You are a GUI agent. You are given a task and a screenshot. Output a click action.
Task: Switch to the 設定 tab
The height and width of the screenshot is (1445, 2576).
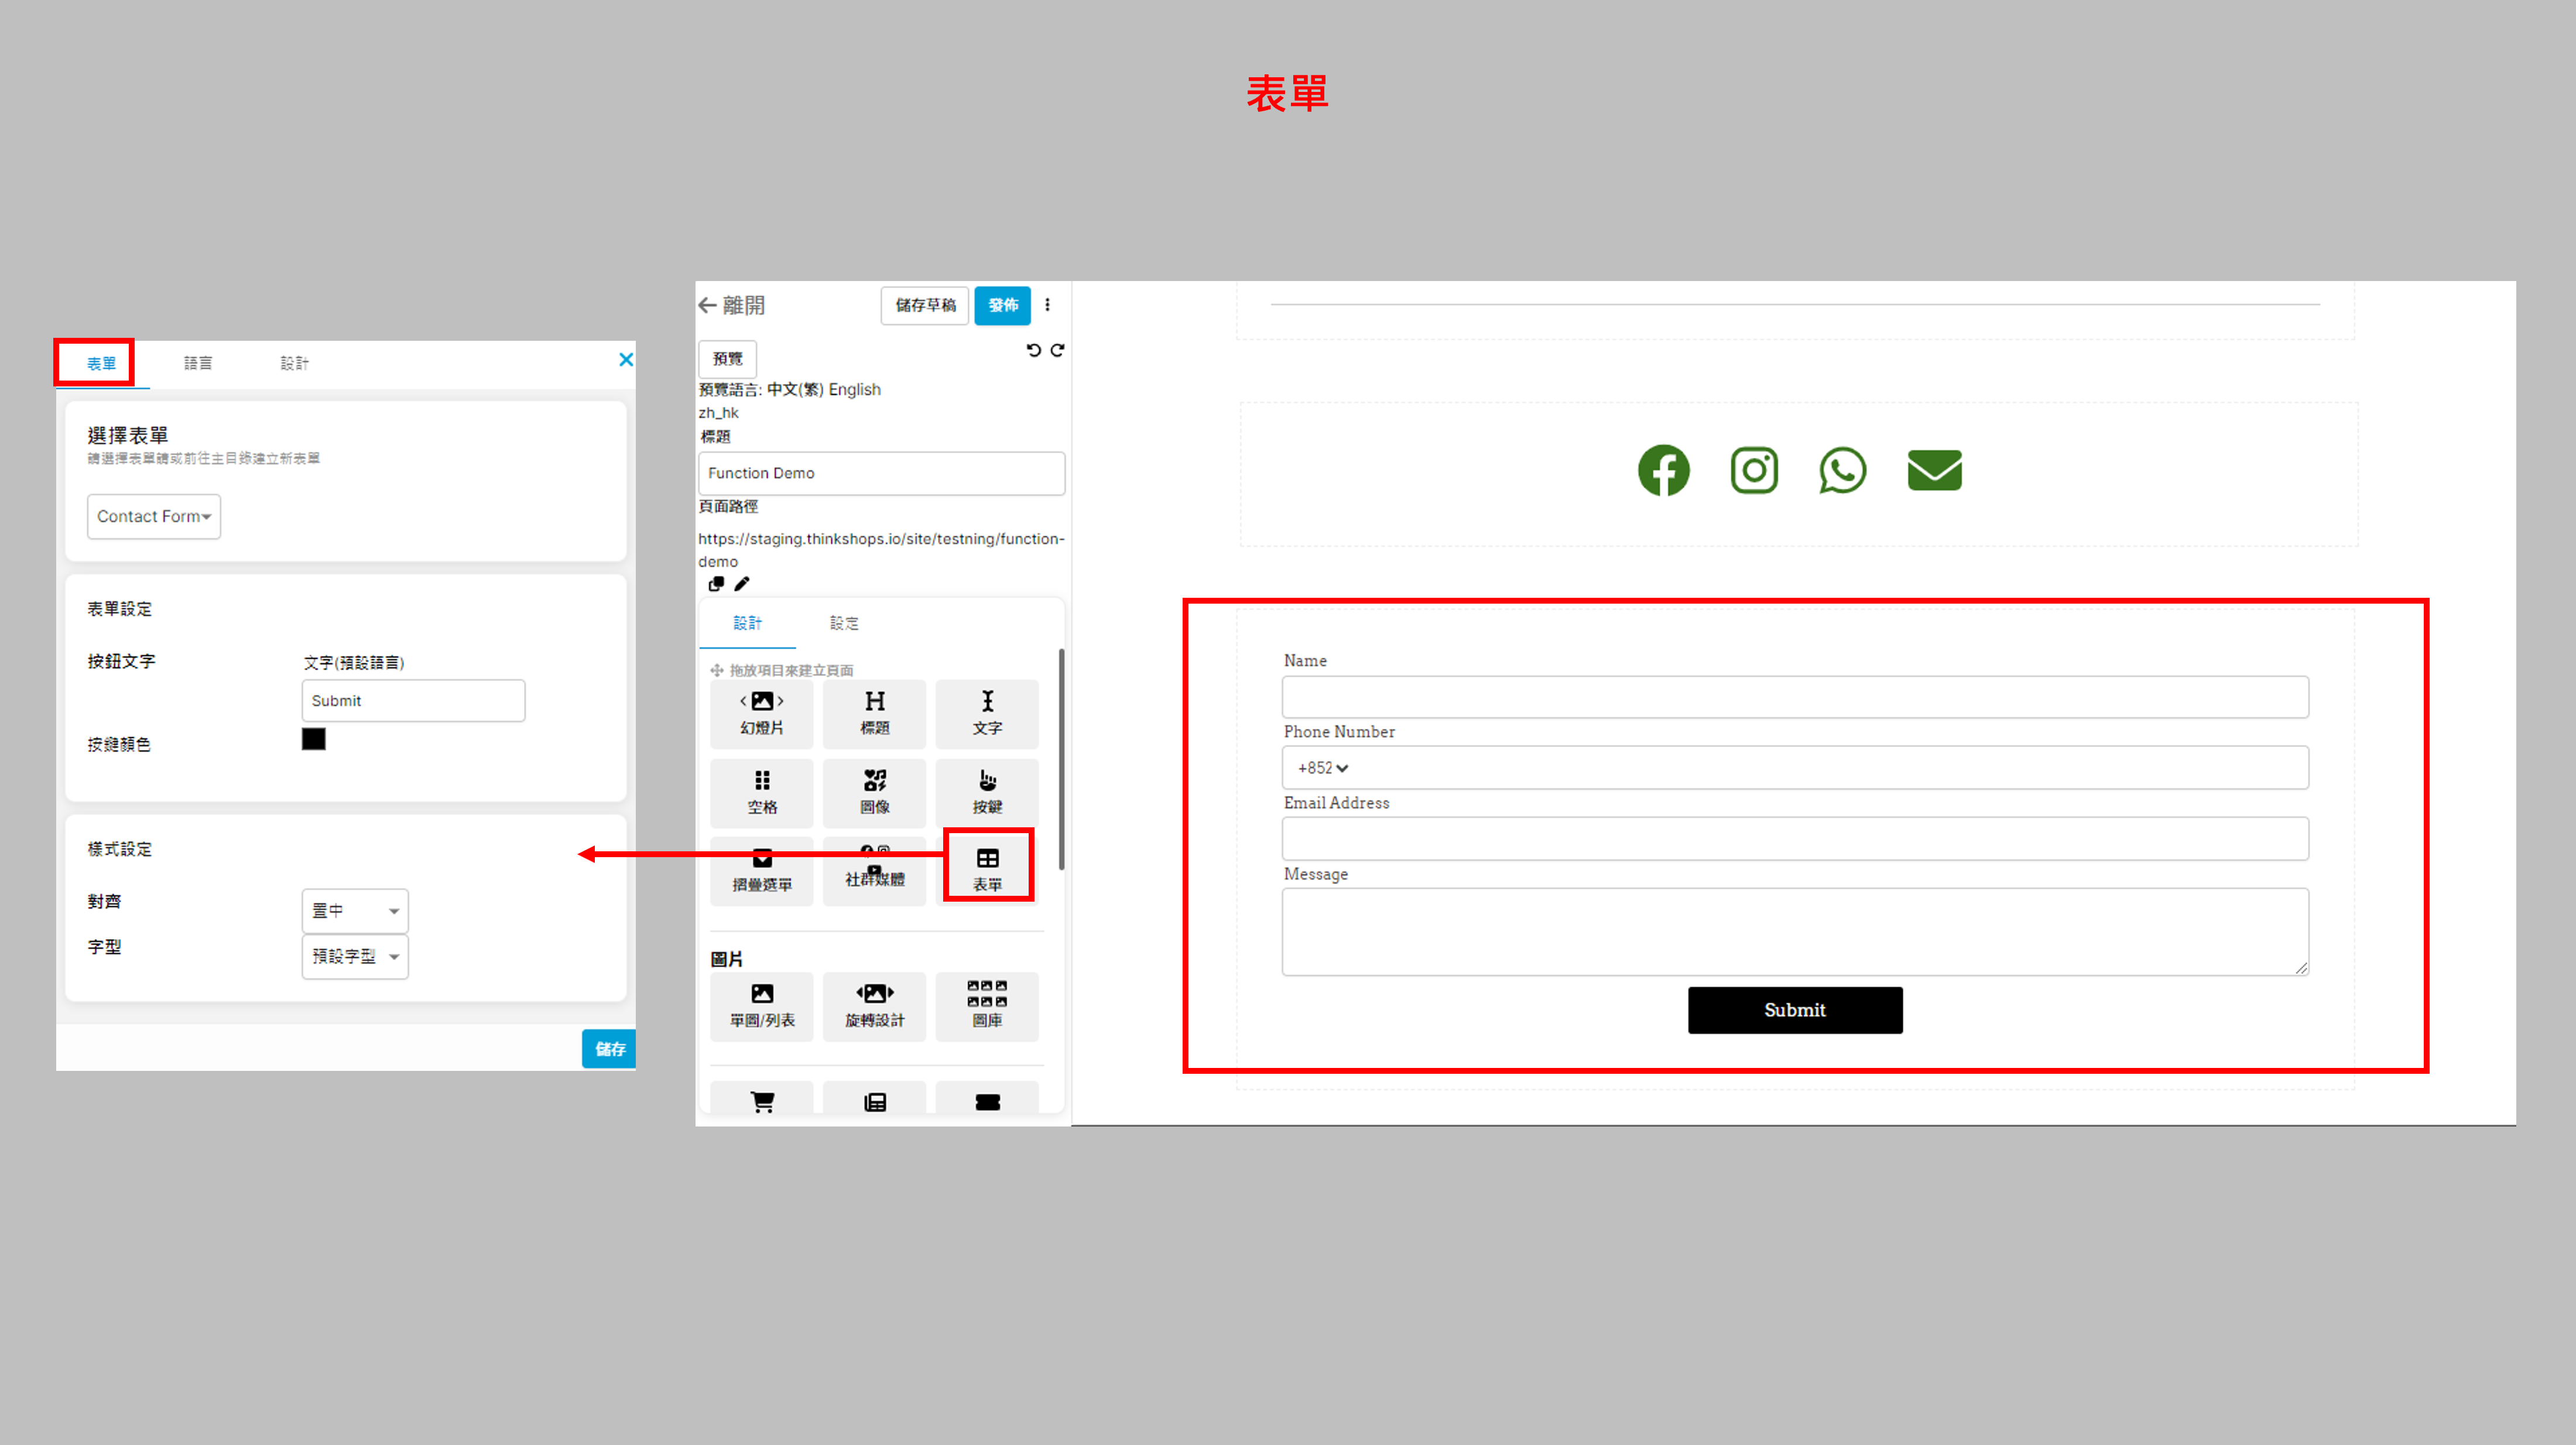(x=843, y=623)
